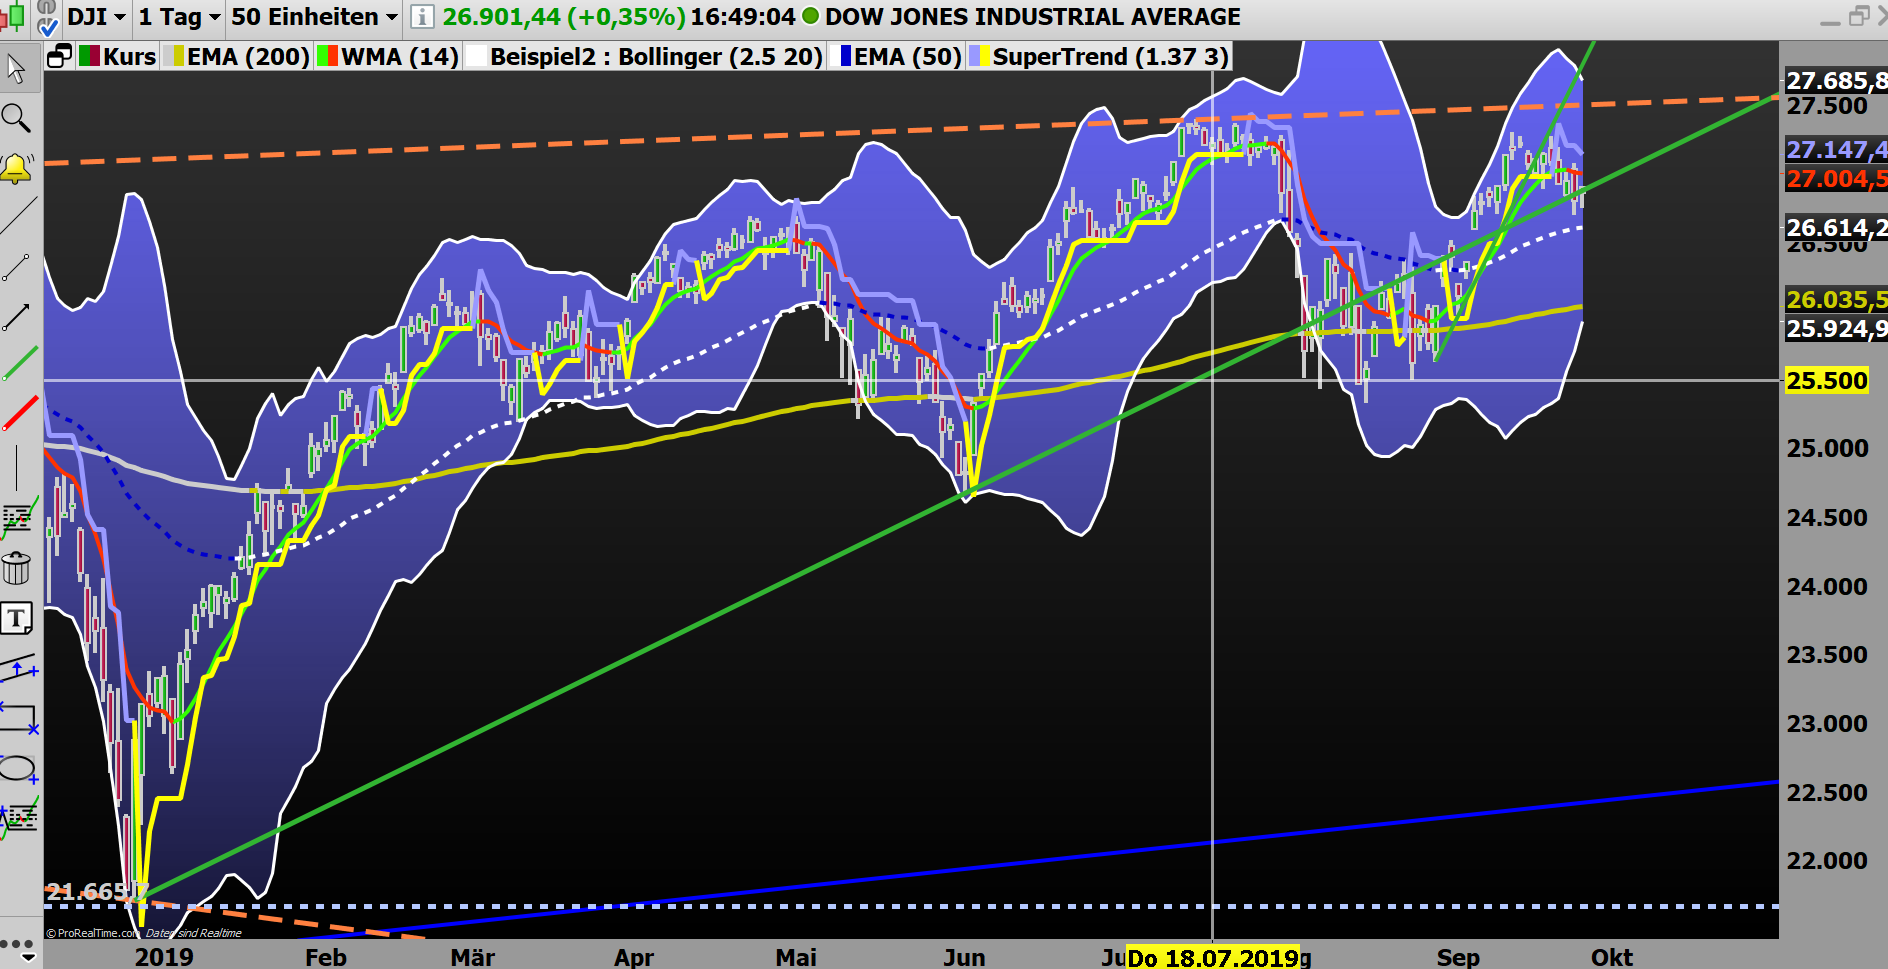This screenshot has width=1888, height=969.
Task: Click the Kurs color swatch in the legend
Action: [90, 56]
